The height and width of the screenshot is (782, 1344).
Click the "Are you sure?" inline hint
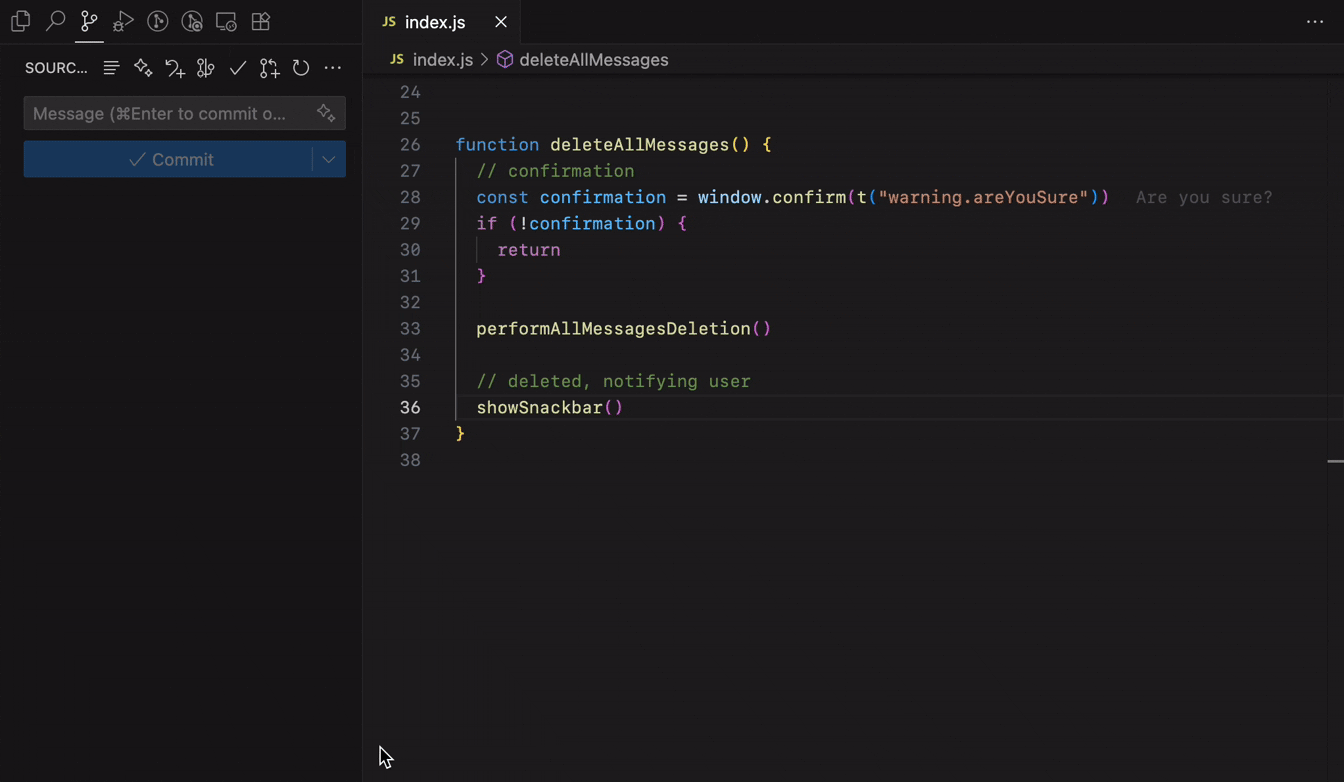pyautogui.click(x=1204, y=197)
